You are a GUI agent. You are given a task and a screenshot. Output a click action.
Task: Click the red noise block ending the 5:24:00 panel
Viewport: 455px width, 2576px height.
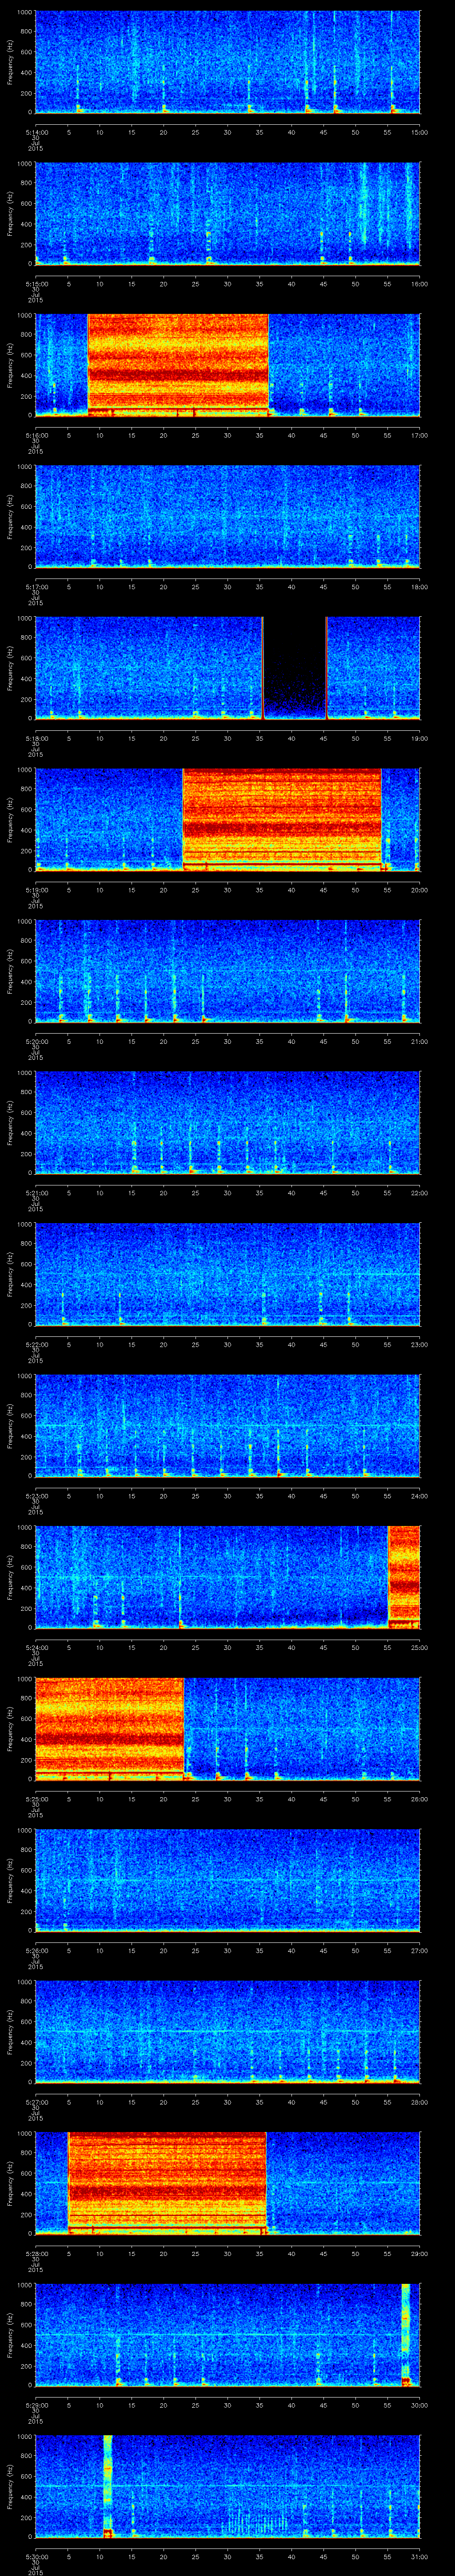tap(404, 1577)
